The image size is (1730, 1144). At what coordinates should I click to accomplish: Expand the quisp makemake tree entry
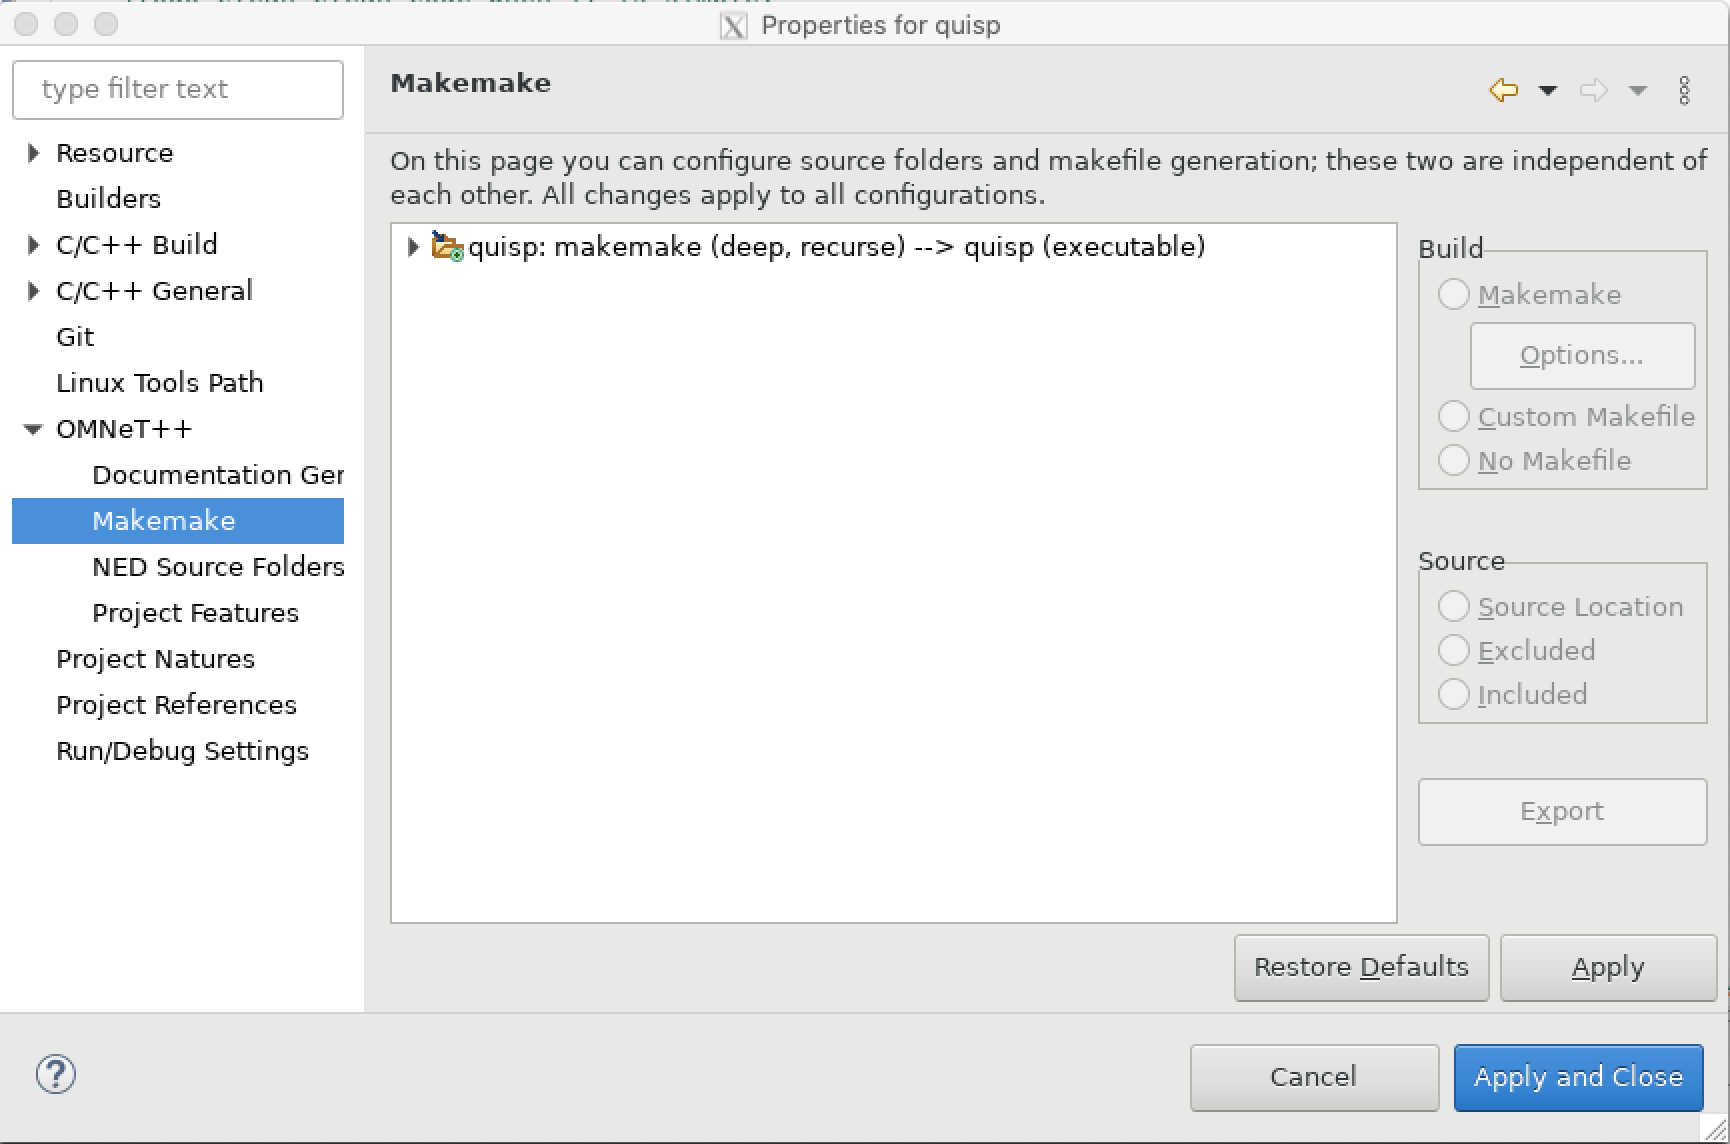coord(412,247)
